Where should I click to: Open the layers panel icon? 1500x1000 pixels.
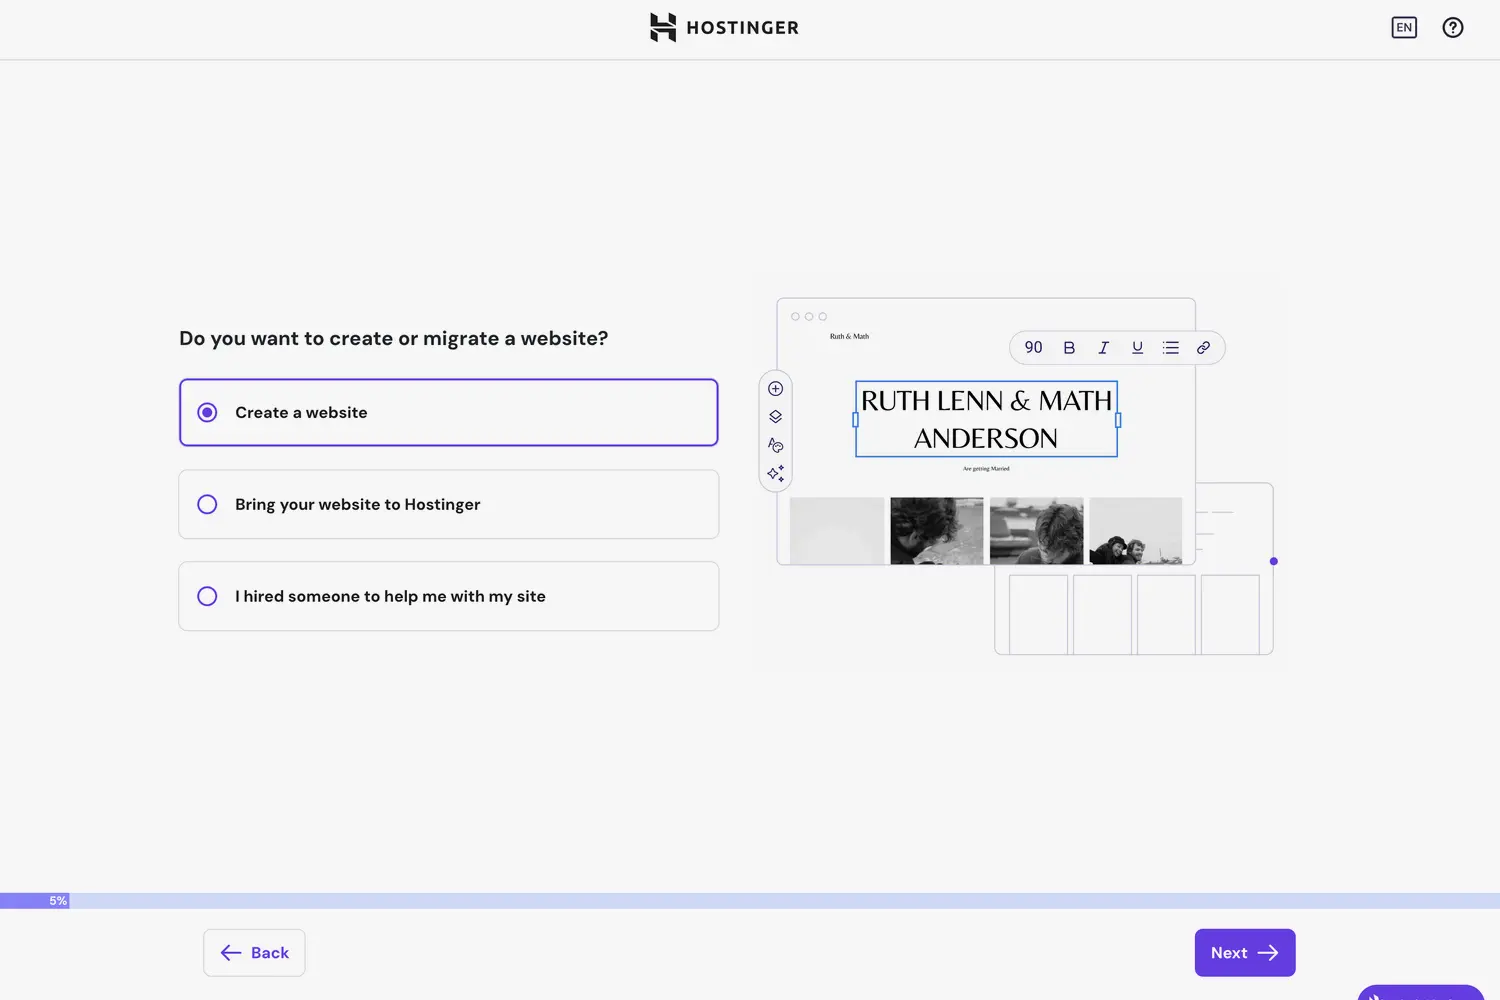tap(775, 416)
